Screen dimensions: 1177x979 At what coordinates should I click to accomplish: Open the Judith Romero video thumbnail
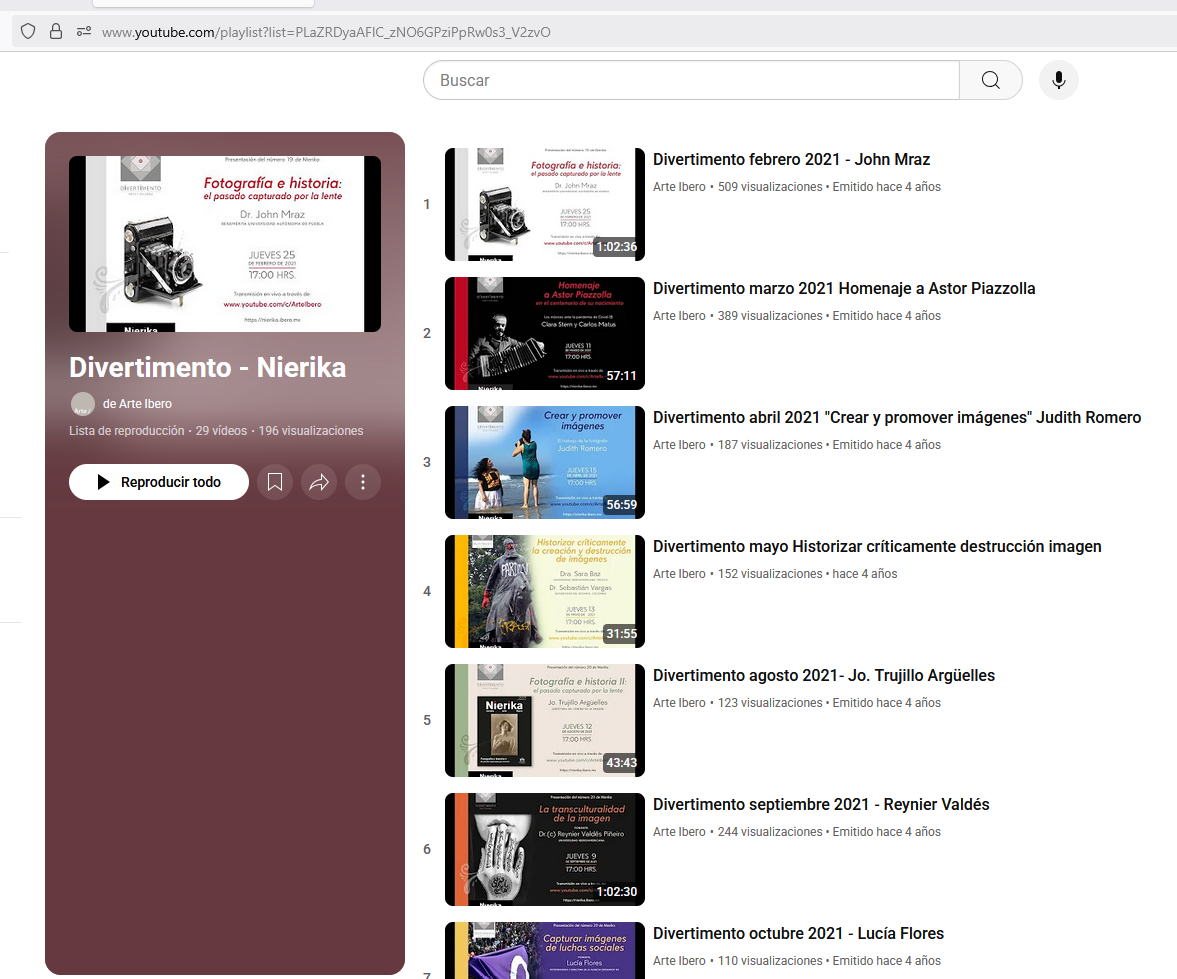[x=545, y=462]
